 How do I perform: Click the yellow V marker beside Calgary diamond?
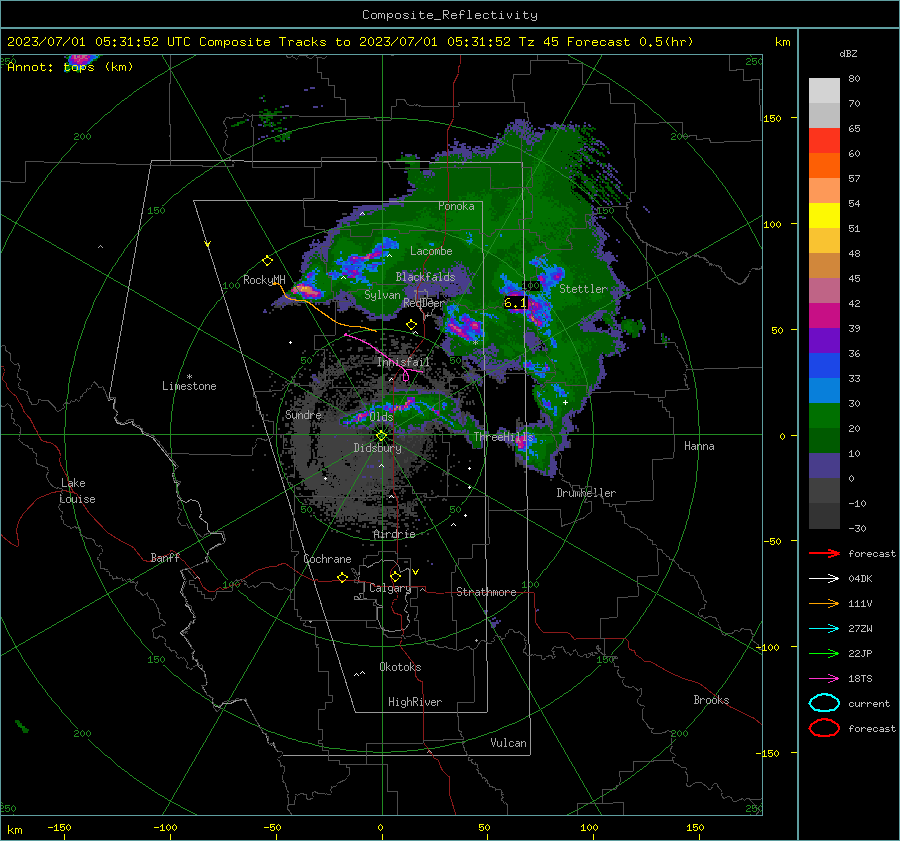(x=415, y=572)
